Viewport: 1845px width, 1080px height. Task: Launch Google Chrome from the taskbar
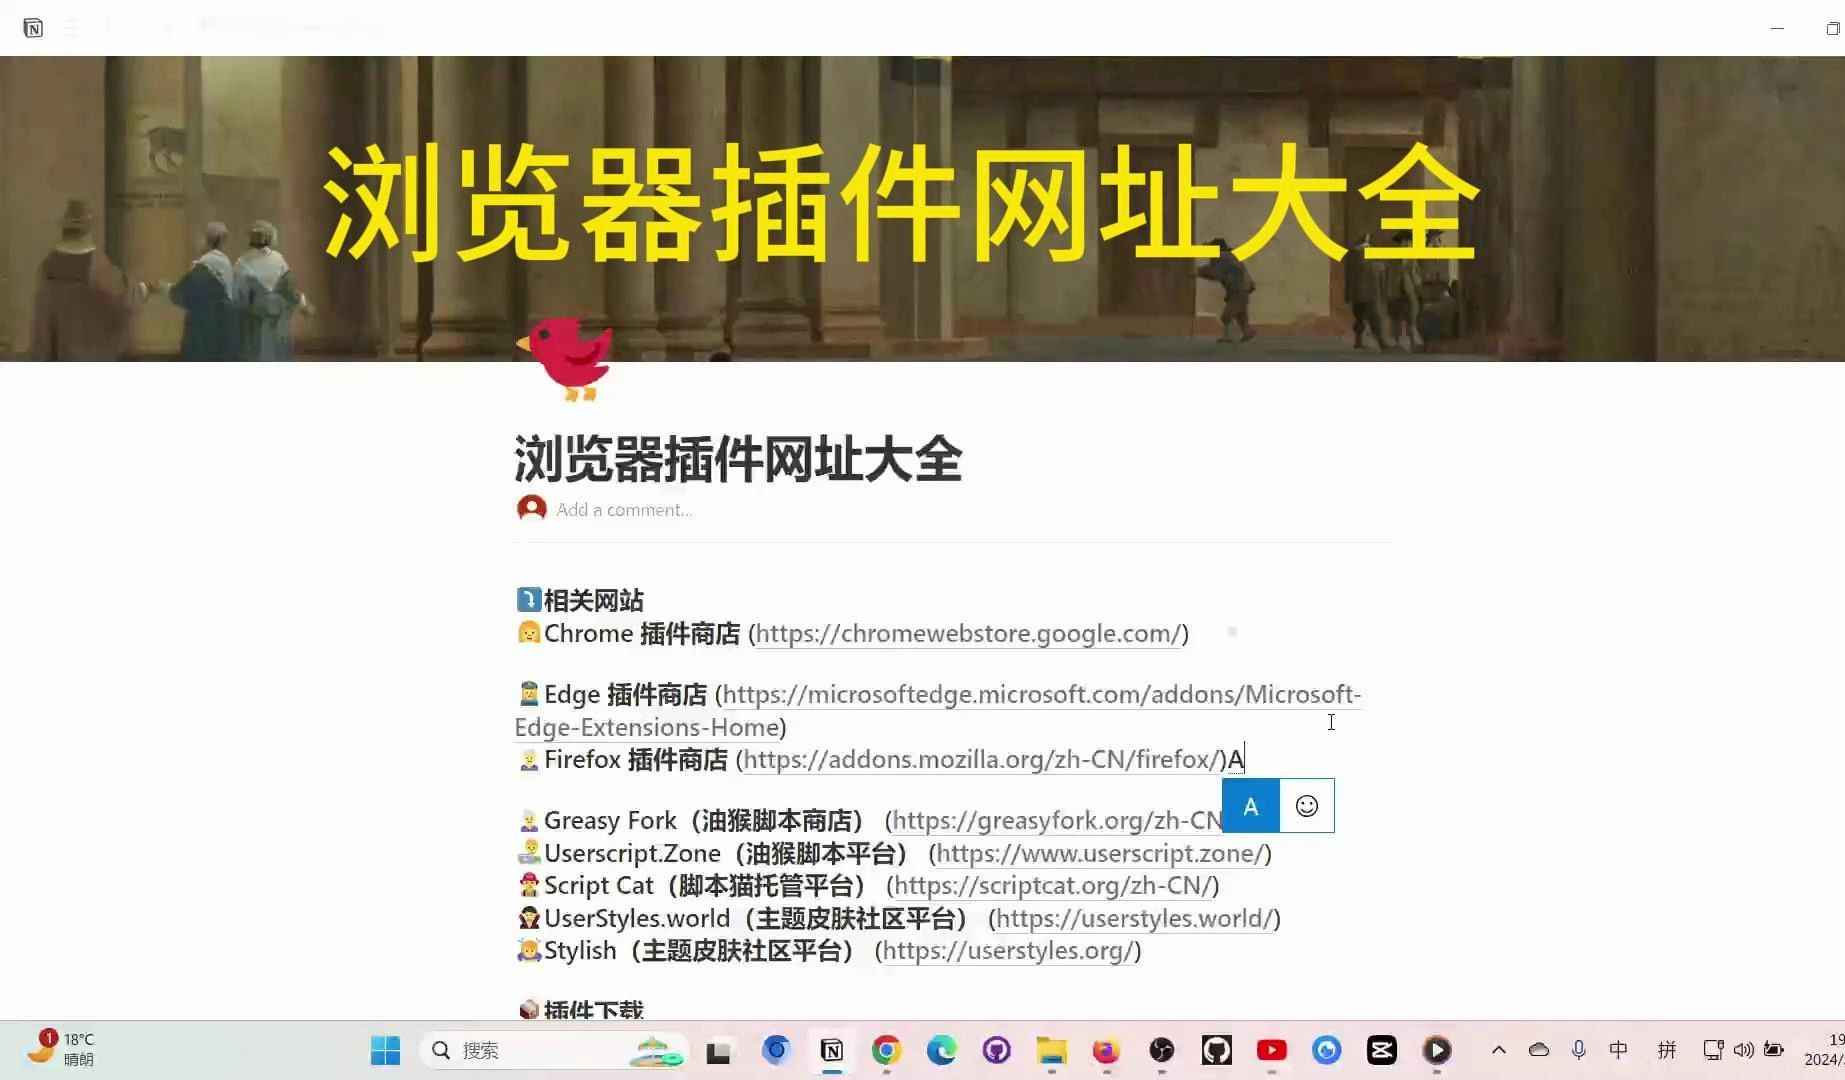pyautogui.click(x=886, y=1050)
